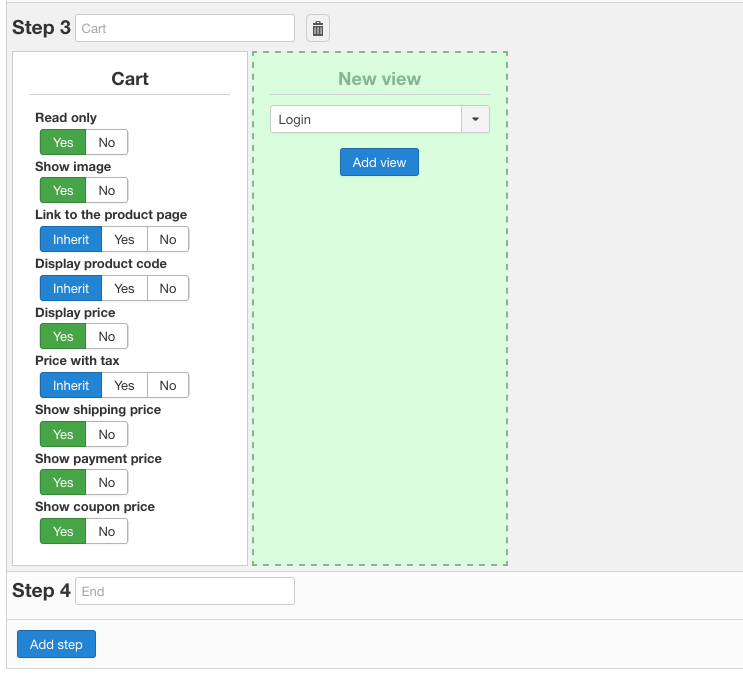Image resolution: width=743 pixels, height=678 pixels.
Task: Disable Display price with No
Action: pos(107,336)
